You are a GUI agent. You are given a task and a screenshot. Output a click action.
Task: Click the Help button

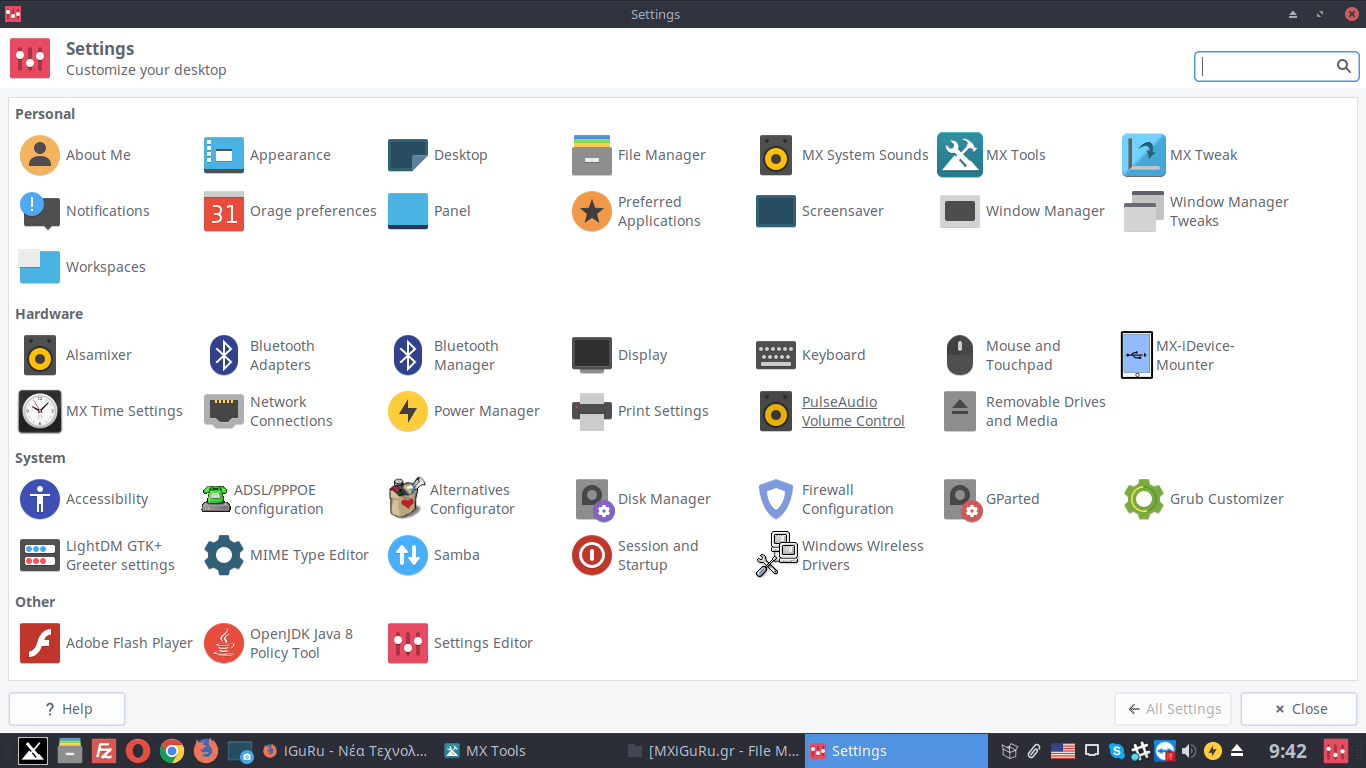pyautogui.click(x=67, y=709)
